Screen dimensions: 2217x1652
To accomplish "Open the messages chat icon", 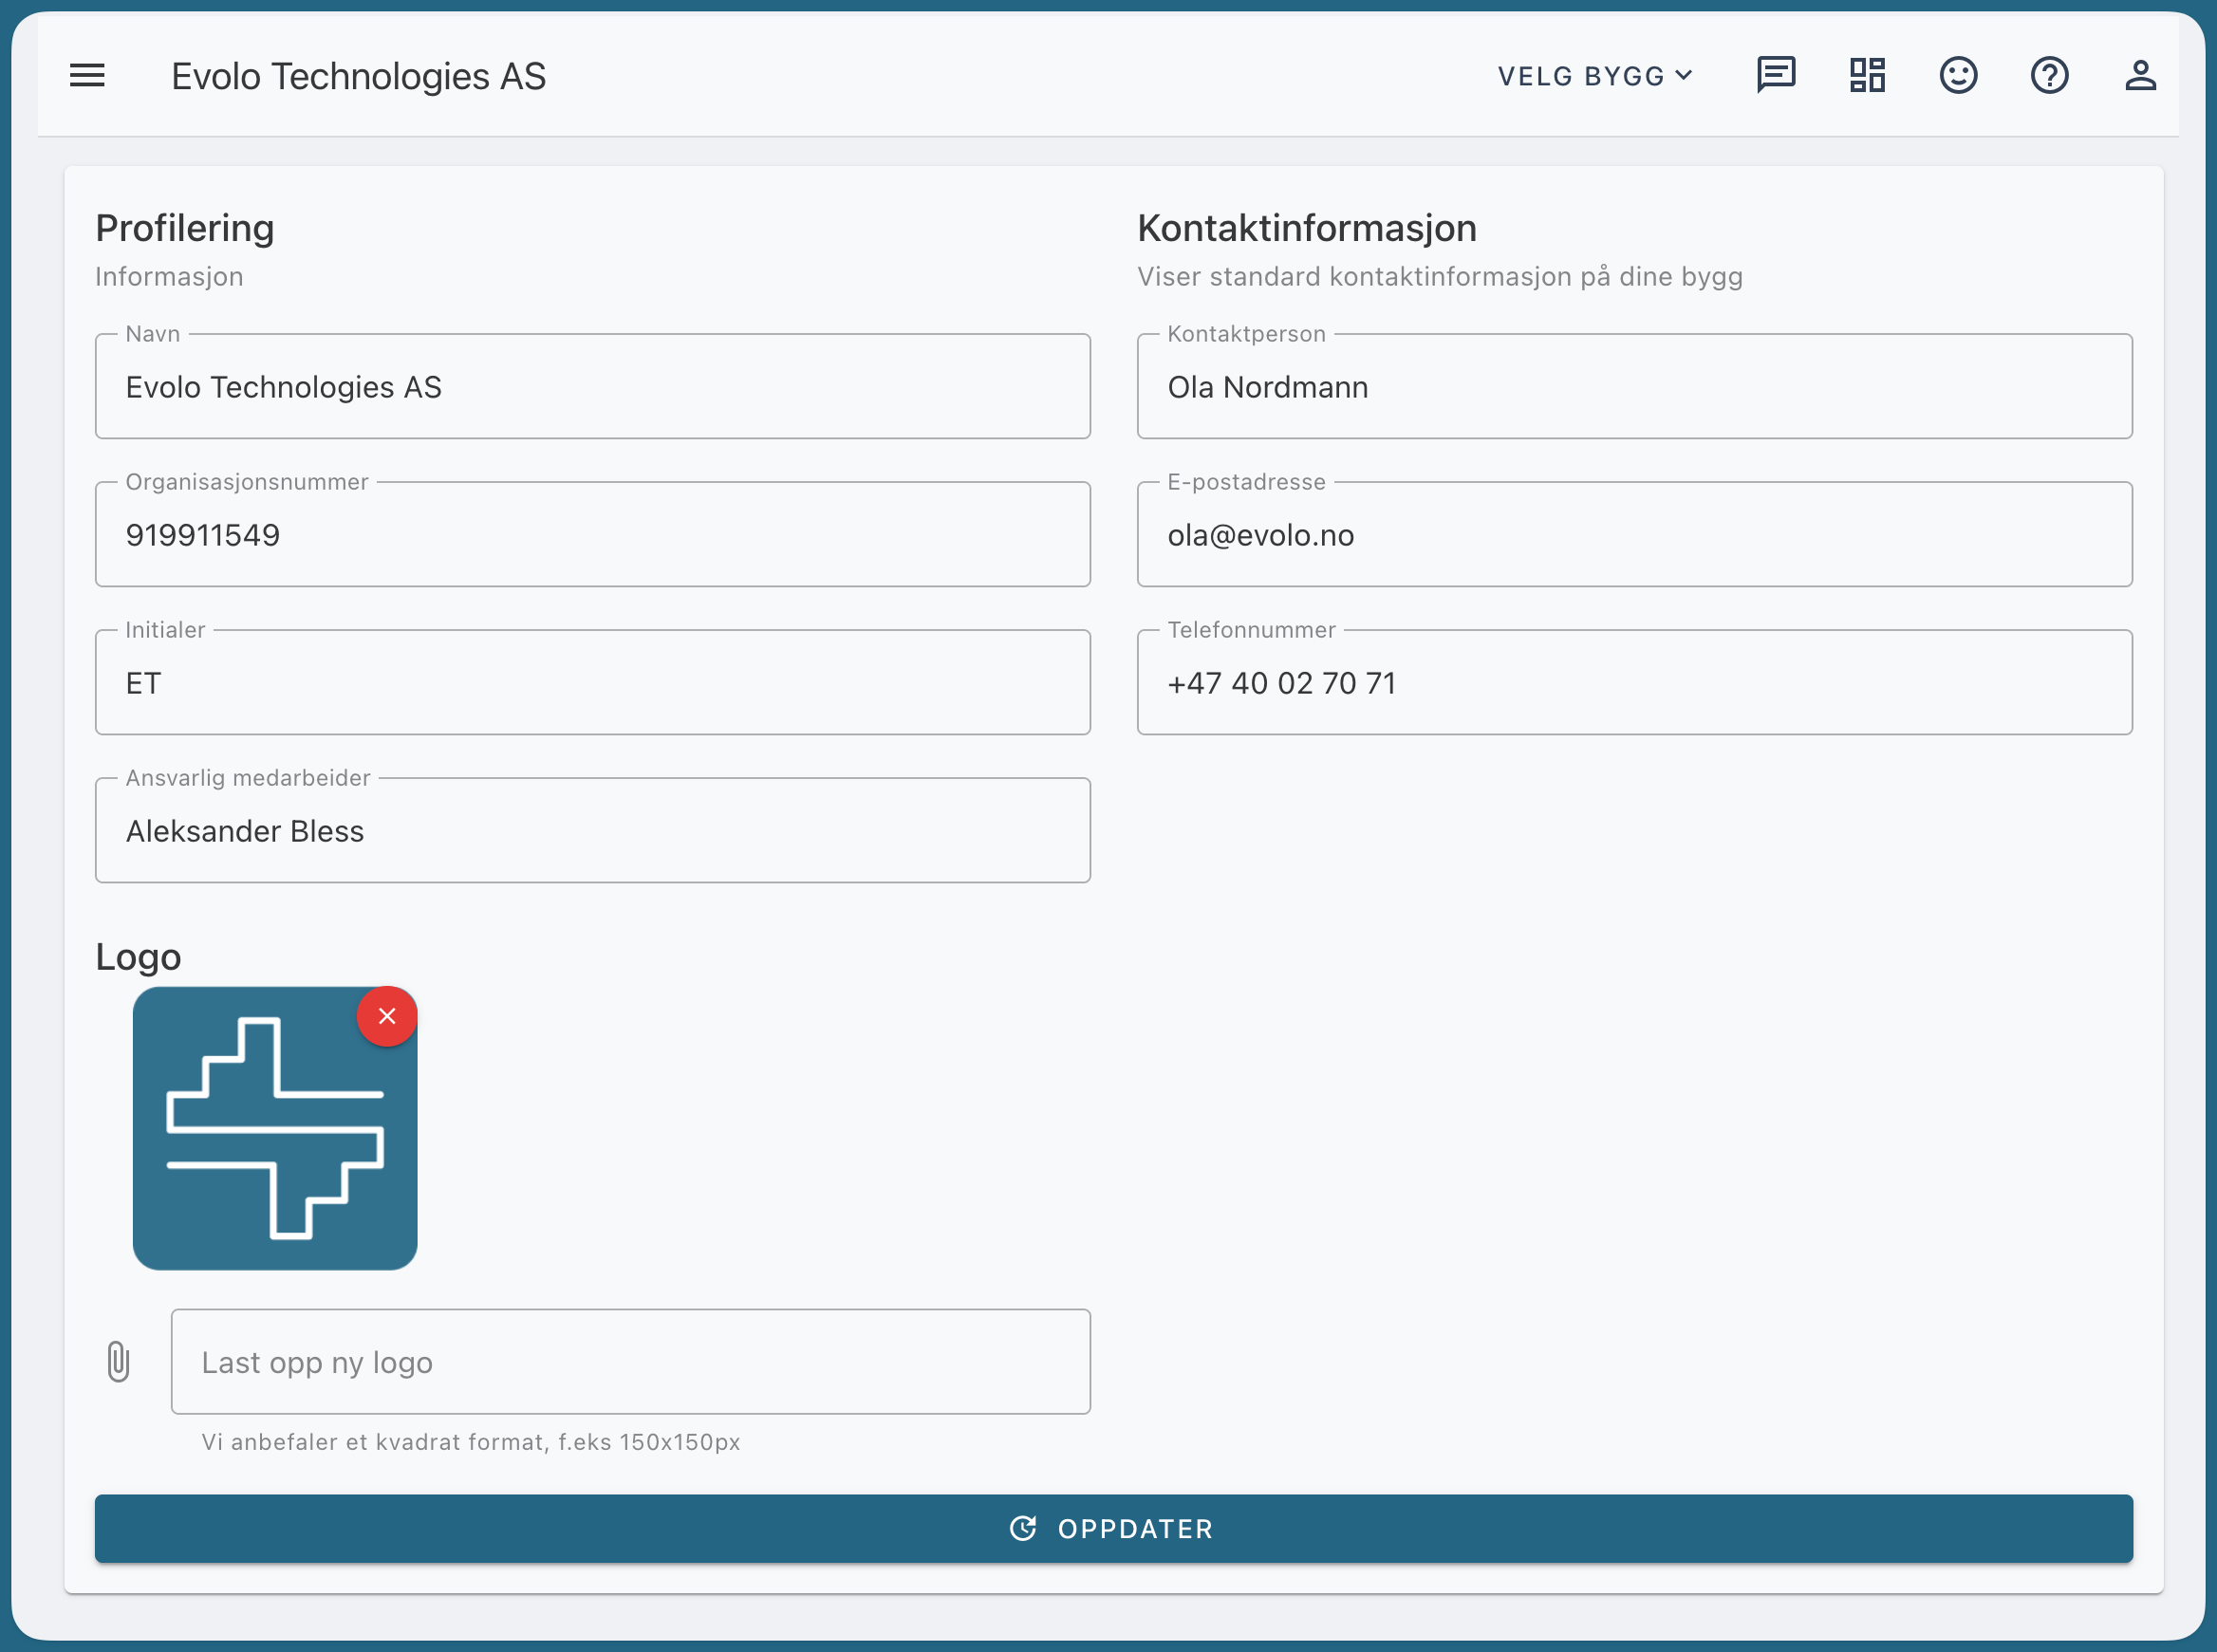I will [1776, 75].
